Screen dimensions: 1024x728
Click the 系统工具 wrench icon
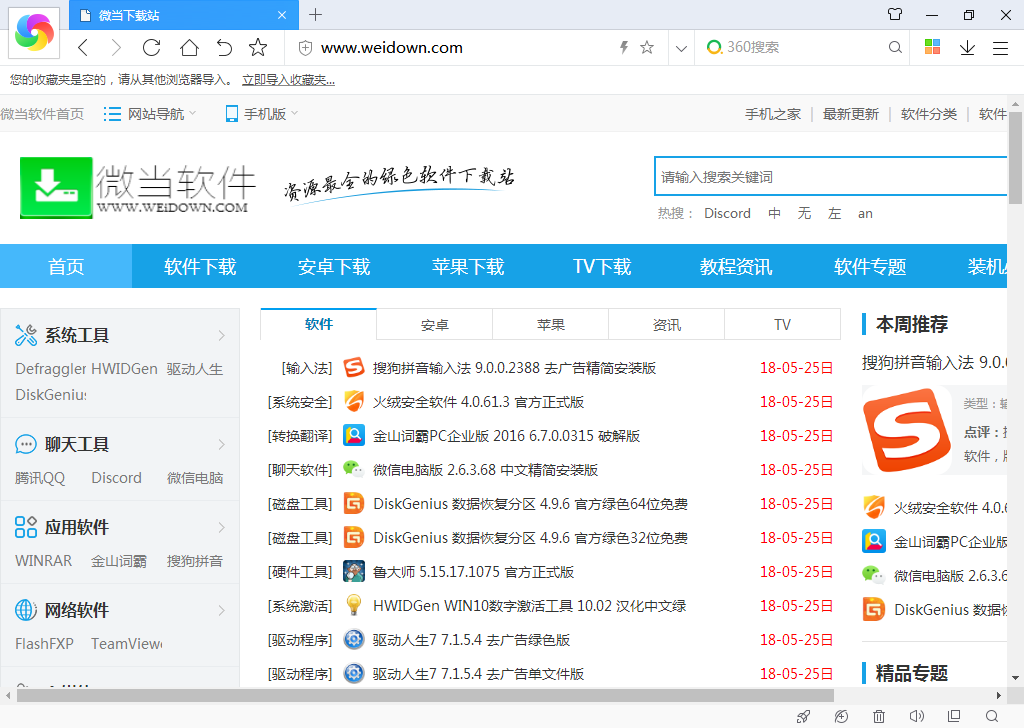tap(26, 335)
